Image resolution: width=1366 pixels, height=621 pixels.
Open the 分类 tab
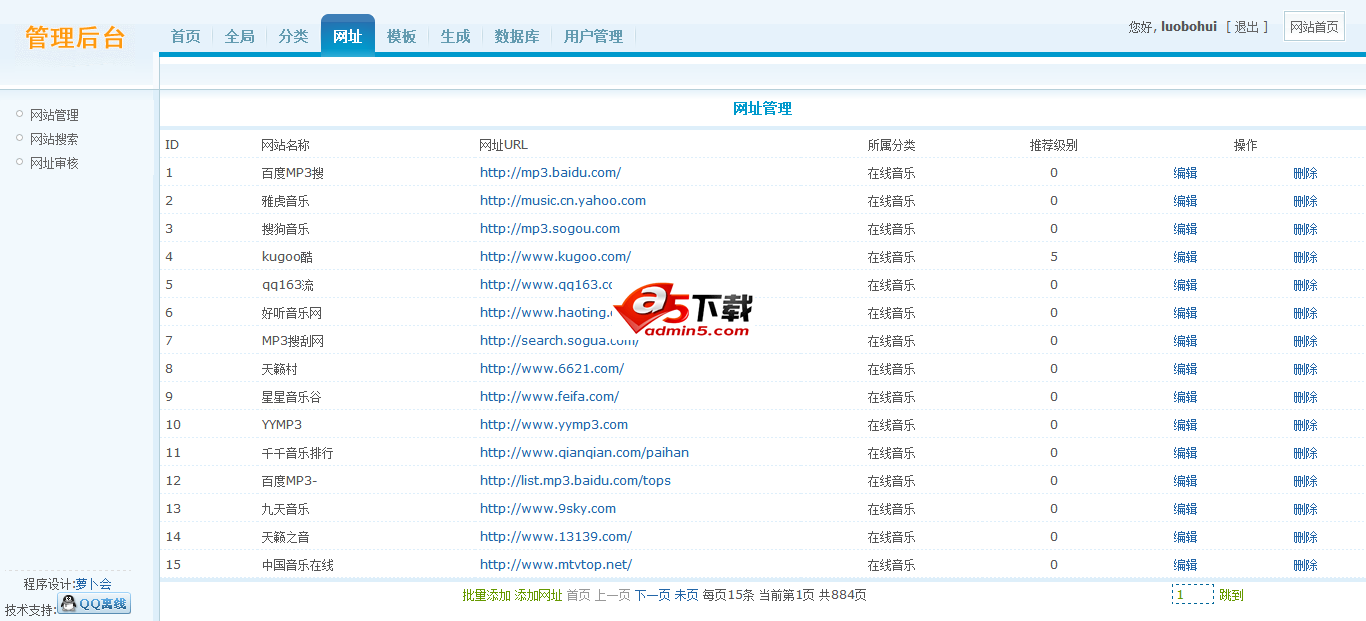click(x=293, y=36)
